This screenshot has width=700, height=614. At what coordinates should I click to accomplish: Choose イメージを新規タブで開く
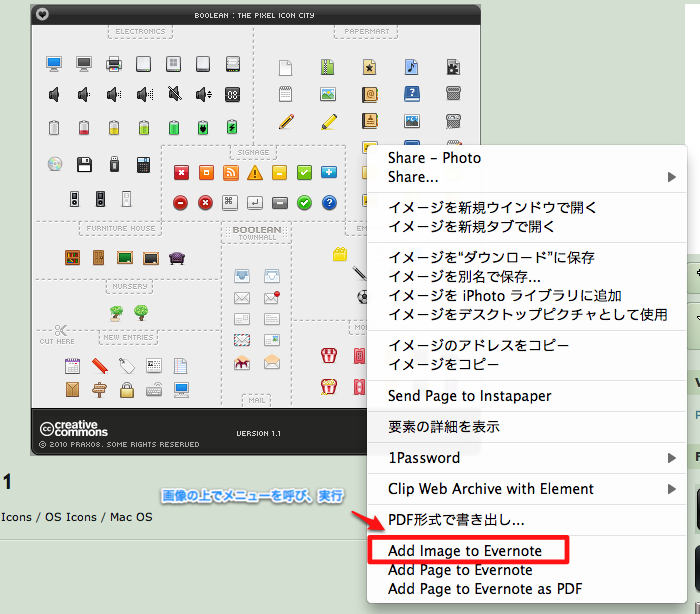click(471, 226)
